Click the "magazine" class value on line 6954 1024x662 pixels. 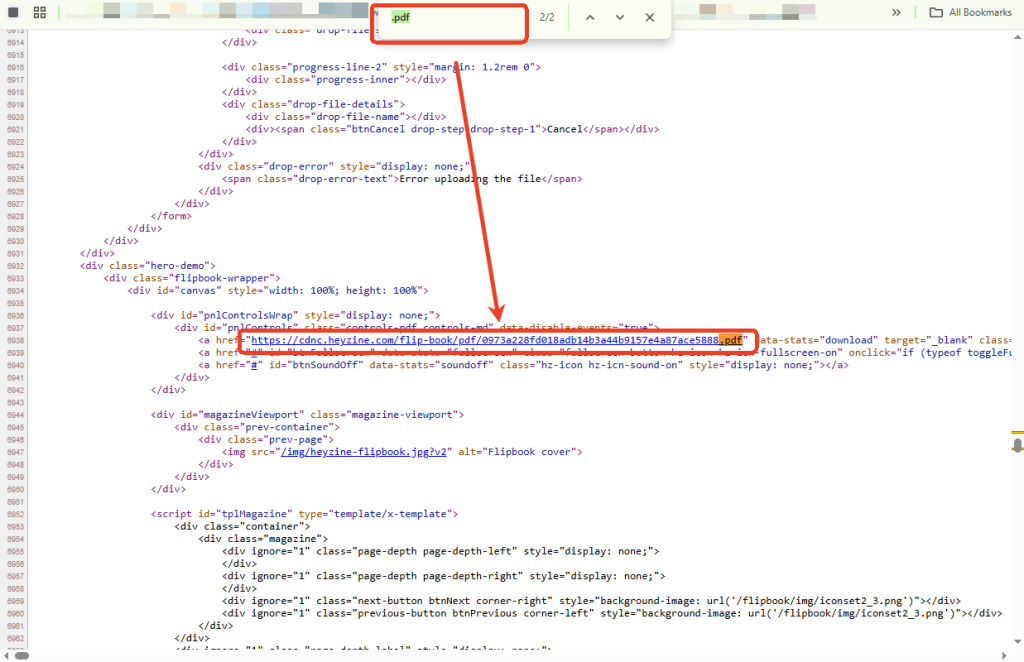295,539
